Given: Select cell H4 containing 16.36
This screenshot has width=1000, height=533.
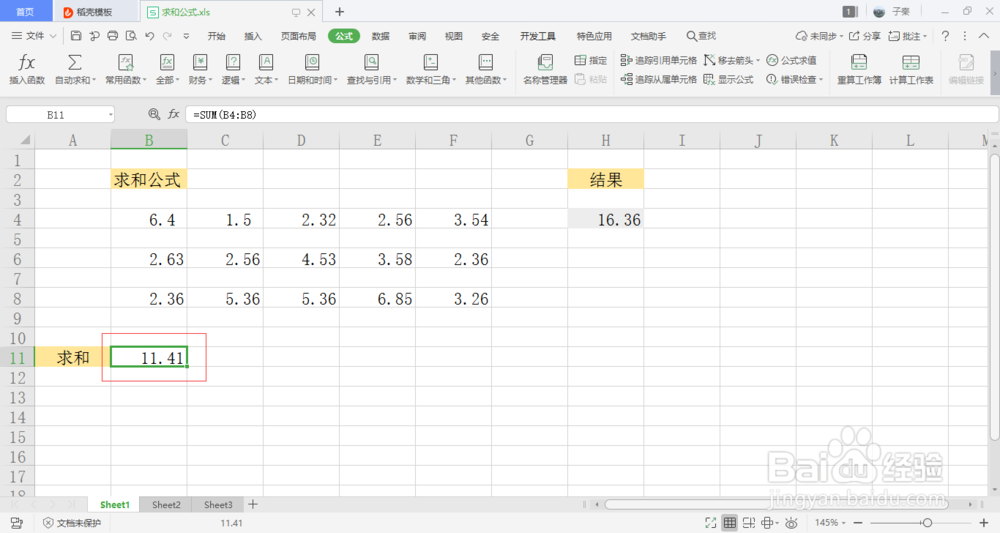Looking at the screenshot, I should [x=605, y=219].
